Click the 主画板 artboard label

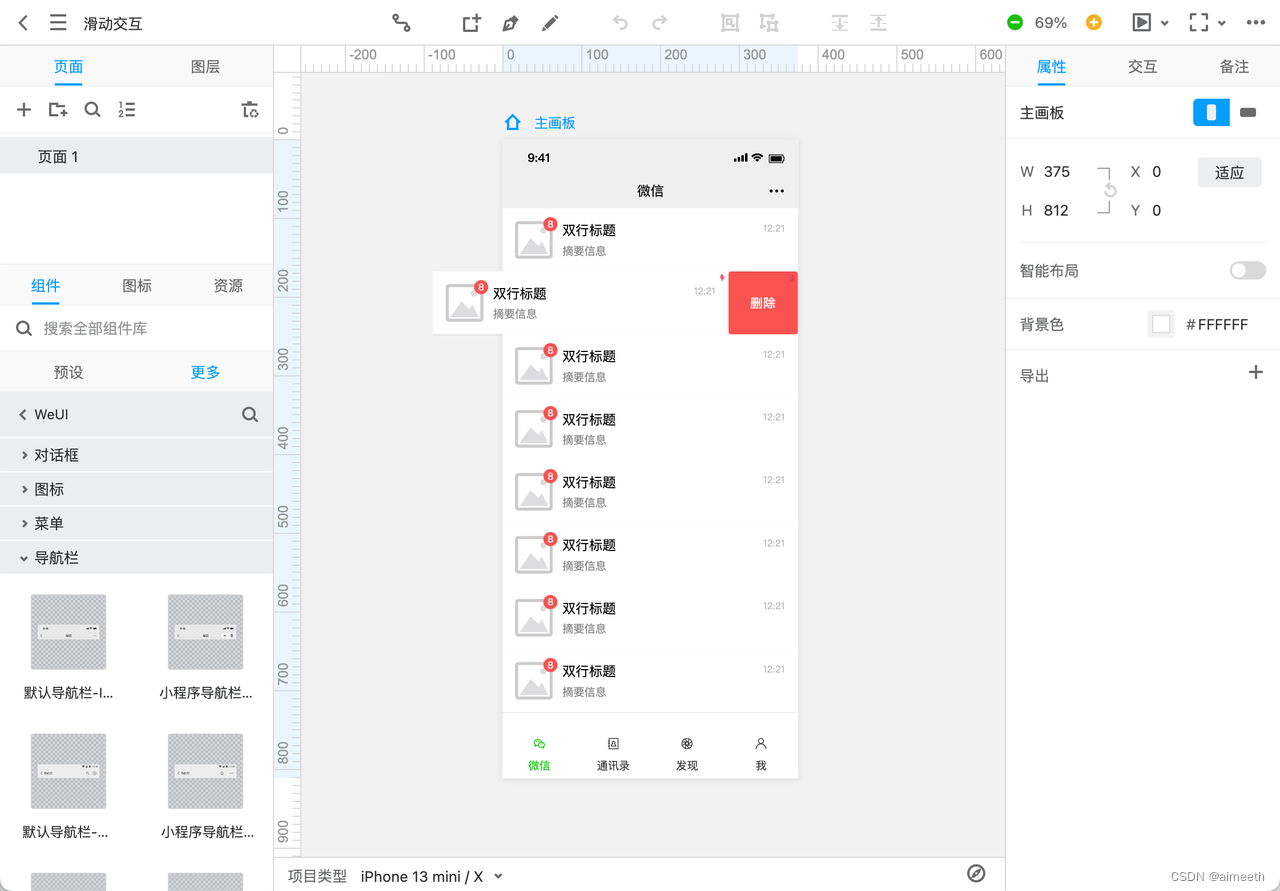pyautogui.click(x=555, y=122)
